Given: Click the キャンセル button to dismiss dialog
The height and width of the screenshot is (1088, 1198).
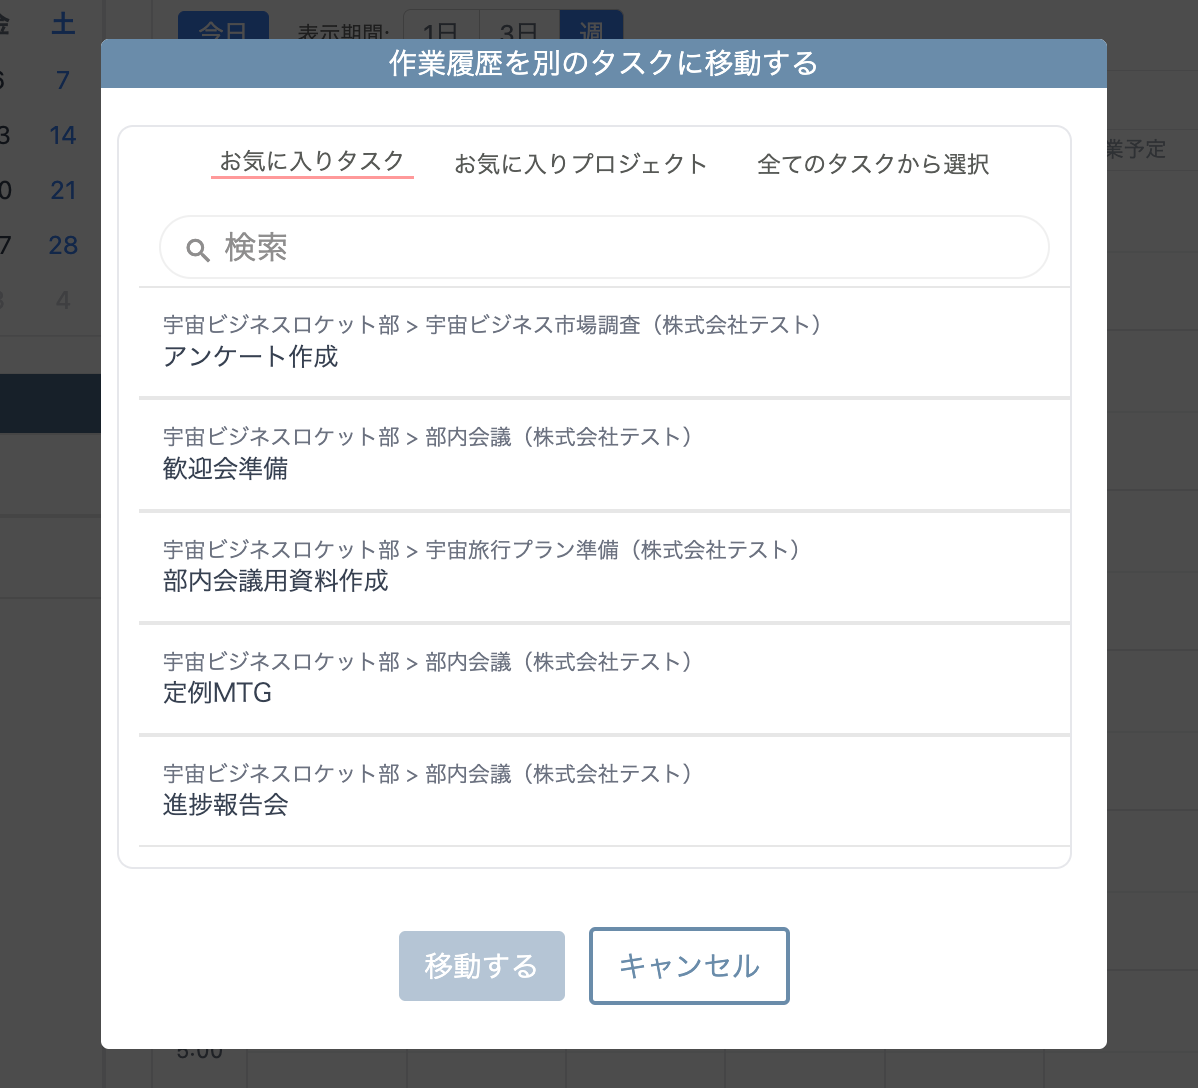Looking at the screenshot, I should [689, 966].
